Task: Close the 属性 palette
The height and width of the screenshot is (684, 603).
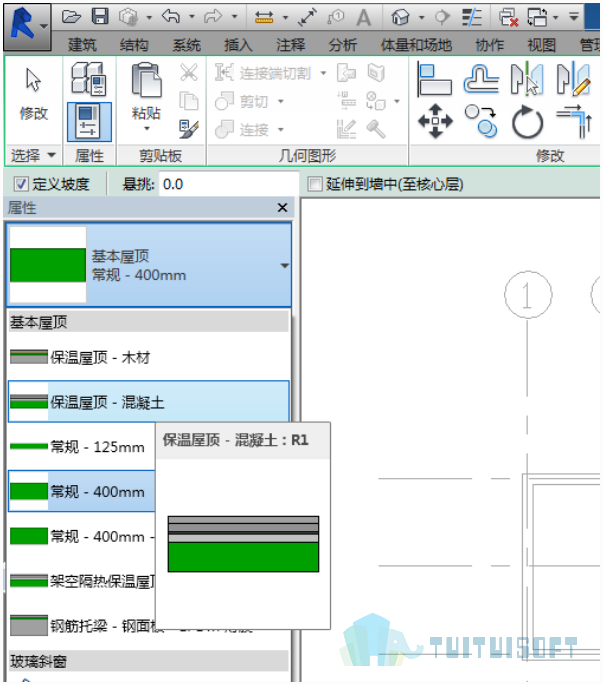Action: (x=282, y=208)
